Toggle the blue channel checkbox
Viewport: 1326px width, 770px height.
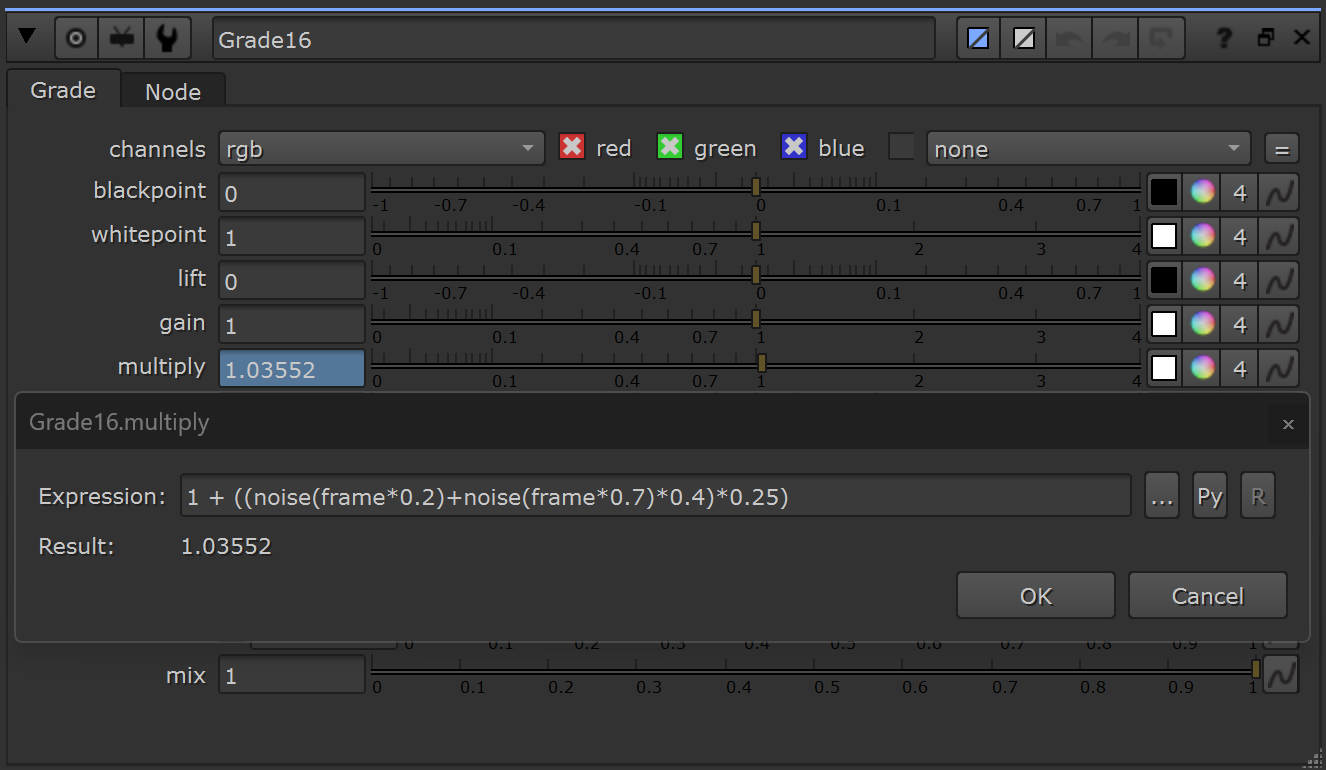click(794, 147)
